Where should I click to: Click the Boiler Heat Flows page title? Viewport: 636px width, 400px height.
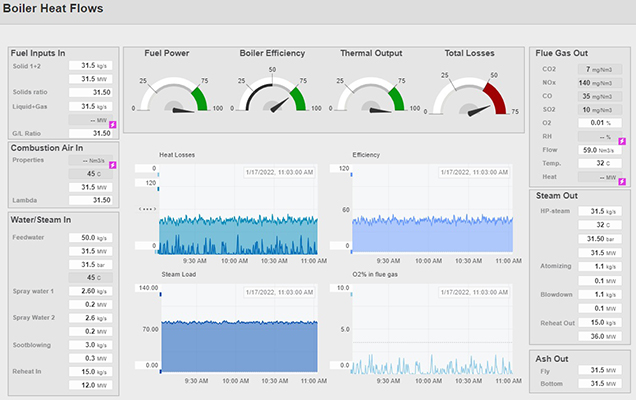click(60, 10)
